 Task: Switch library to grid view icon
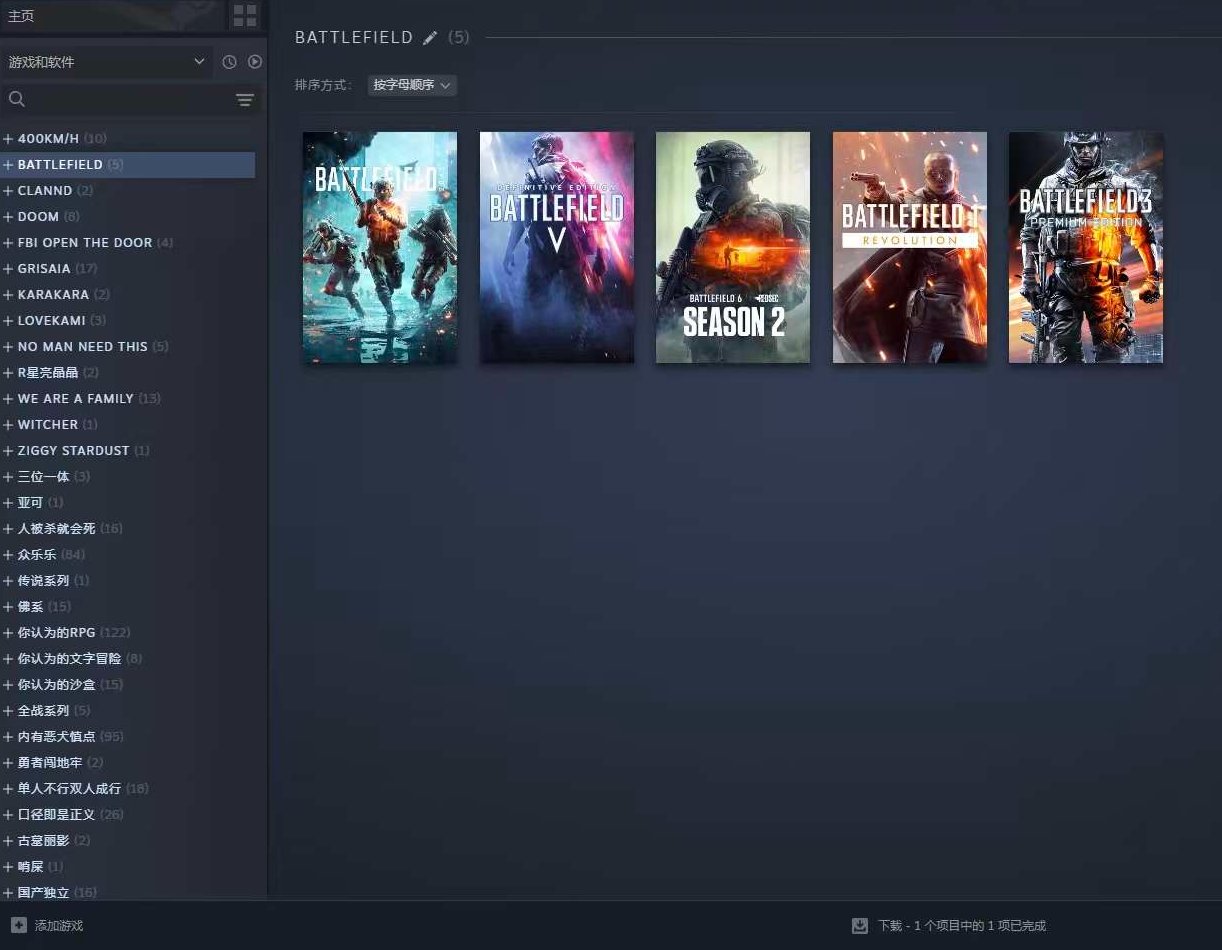click(244, 15)
